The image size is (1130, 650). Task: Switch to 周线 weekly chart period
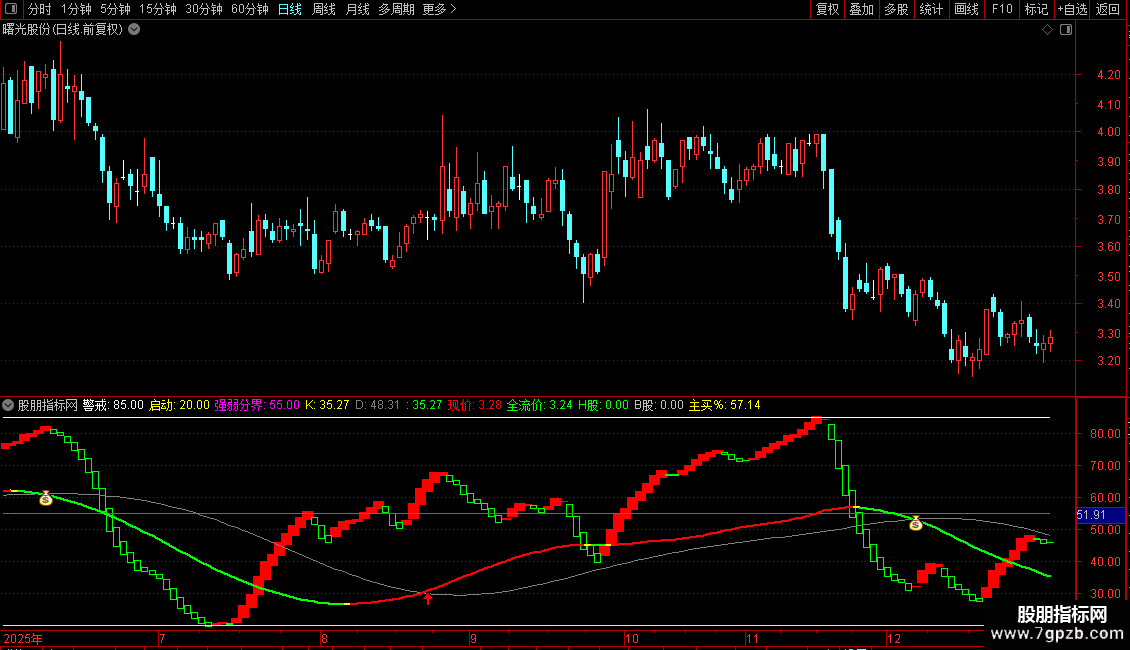point(323,9)
